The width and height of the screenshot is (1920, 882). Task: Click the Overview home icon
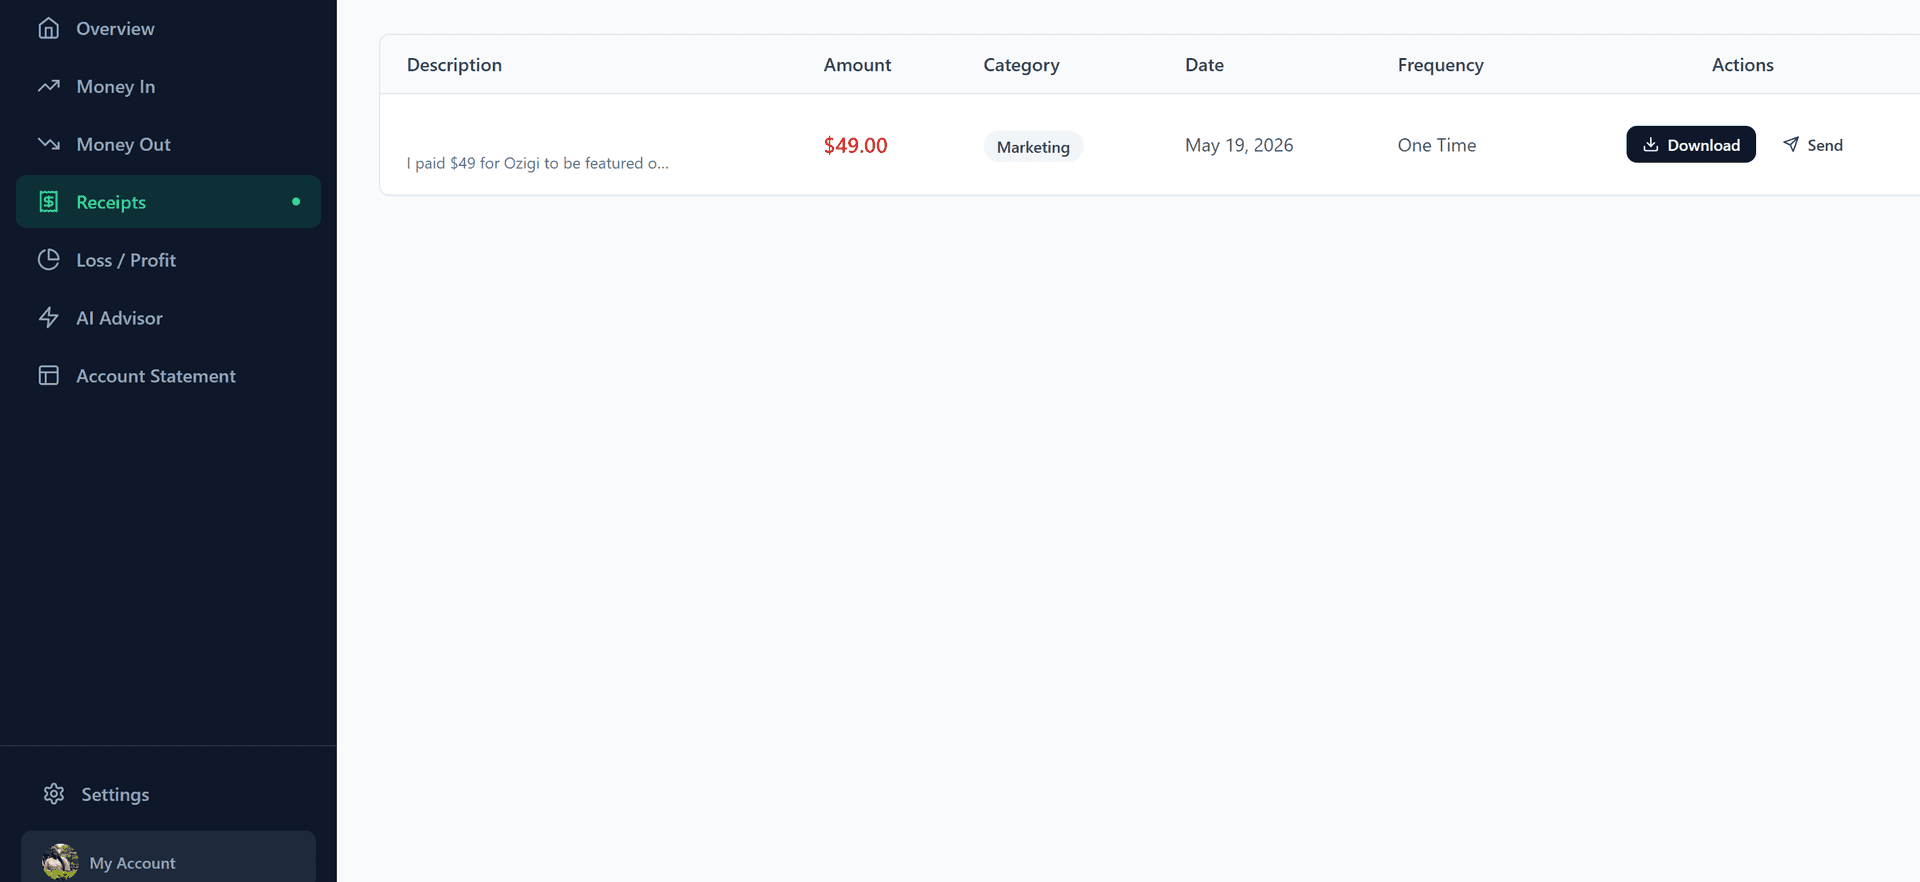coord(48,28)
